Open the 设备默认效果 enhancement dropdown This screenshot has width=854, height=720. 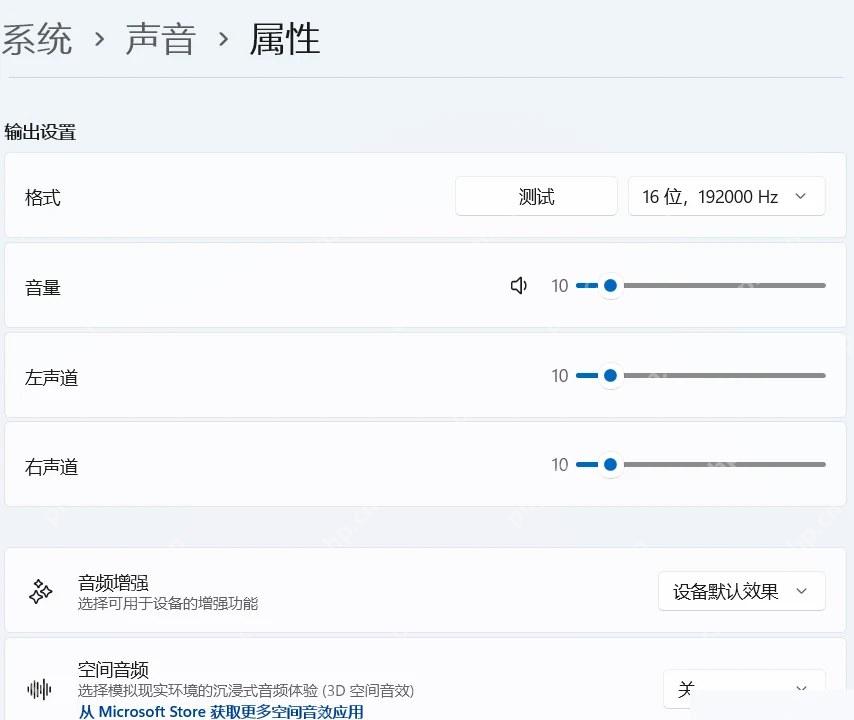click(742, 591)
